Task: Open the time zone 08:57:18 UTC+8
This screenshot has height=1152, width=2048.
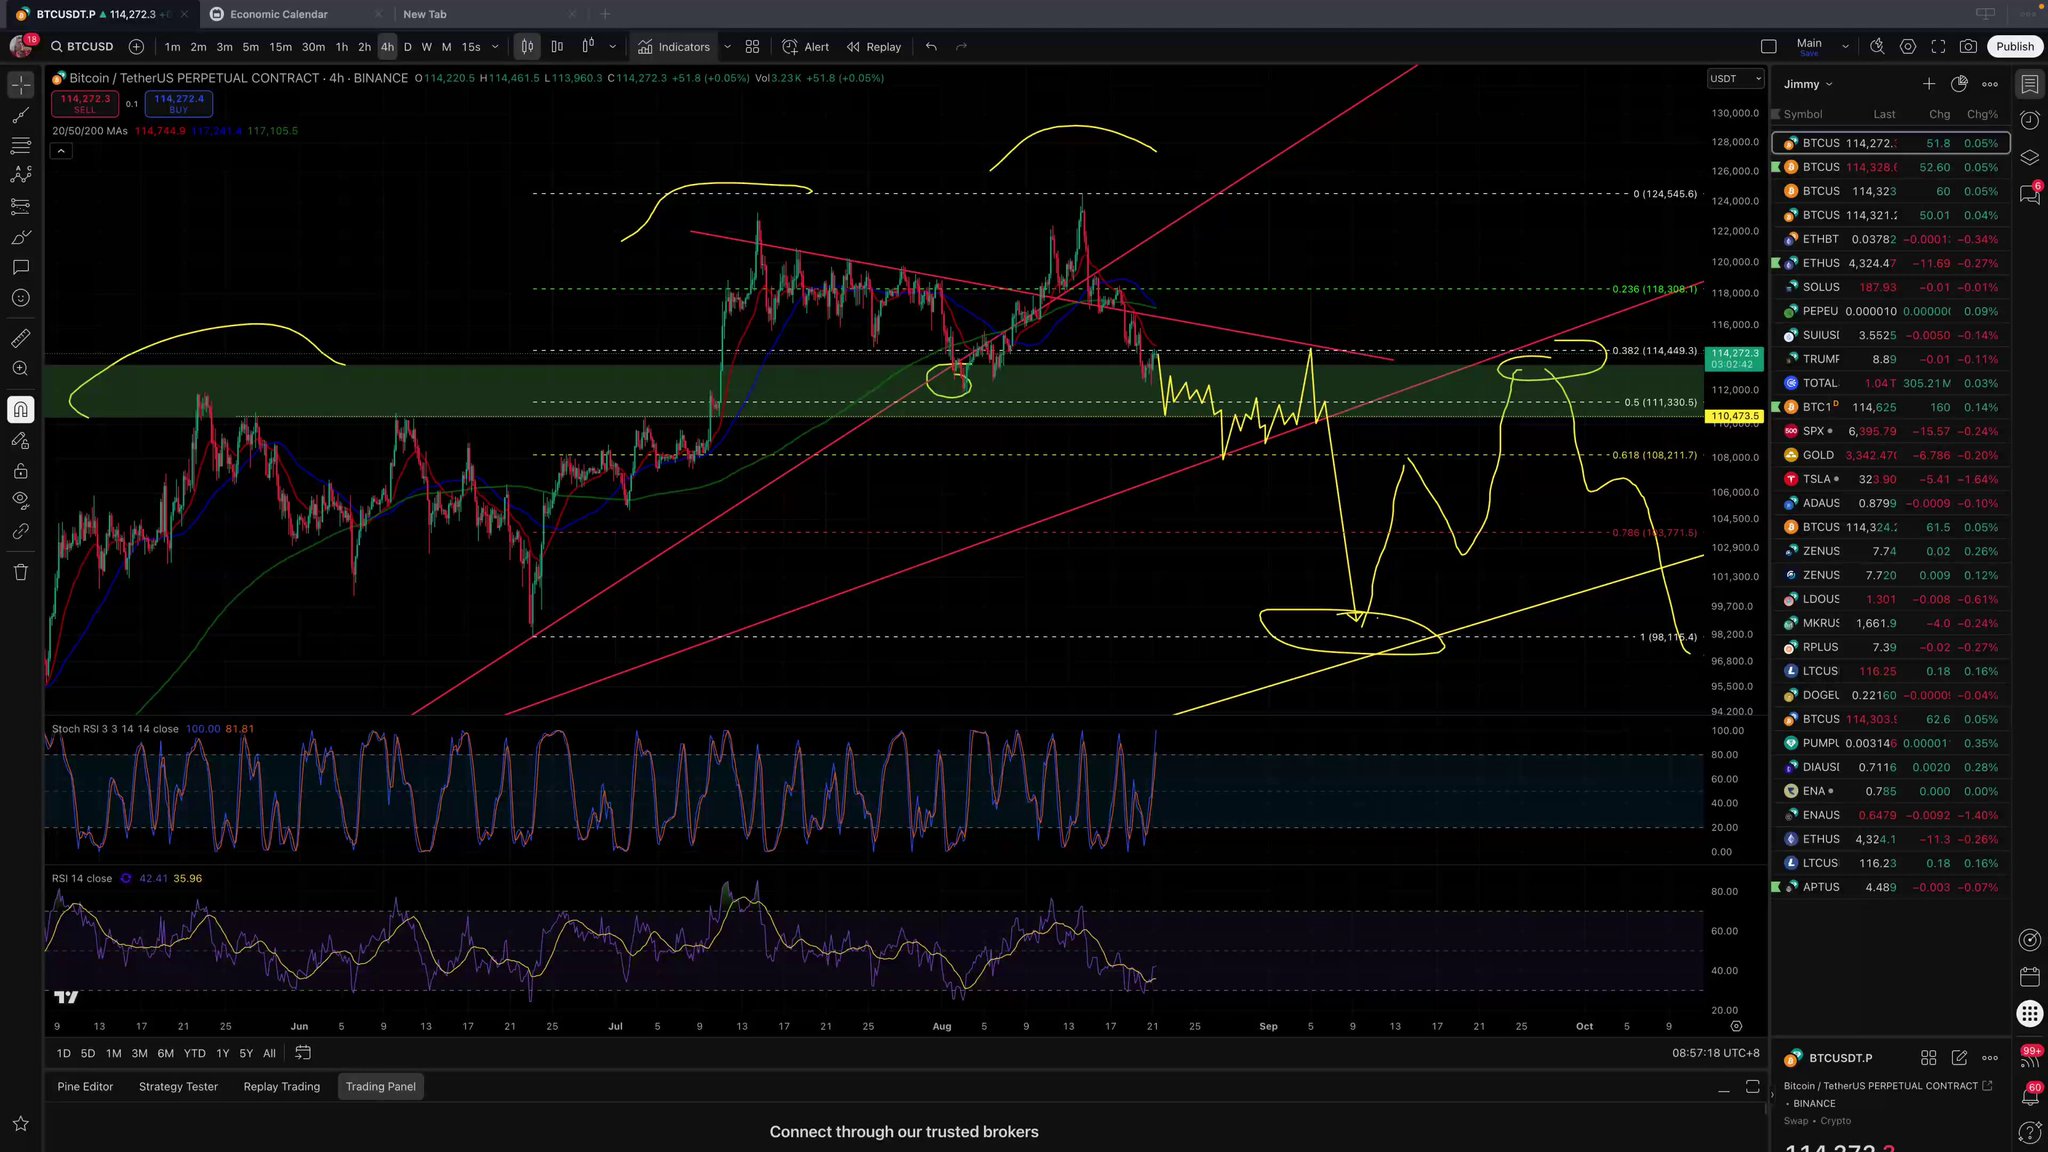Action: coord(1716,1053)
